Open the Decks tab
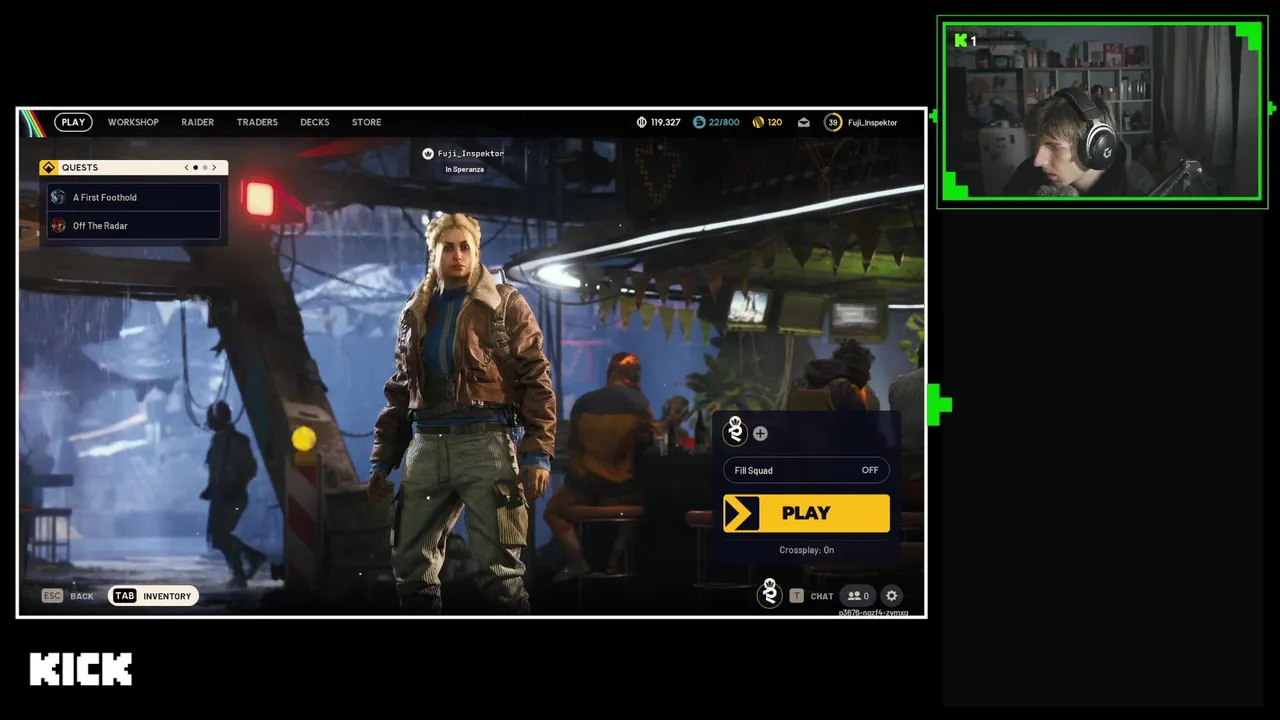This screenshot has height=720, width=1280. (x=314, y=122)
